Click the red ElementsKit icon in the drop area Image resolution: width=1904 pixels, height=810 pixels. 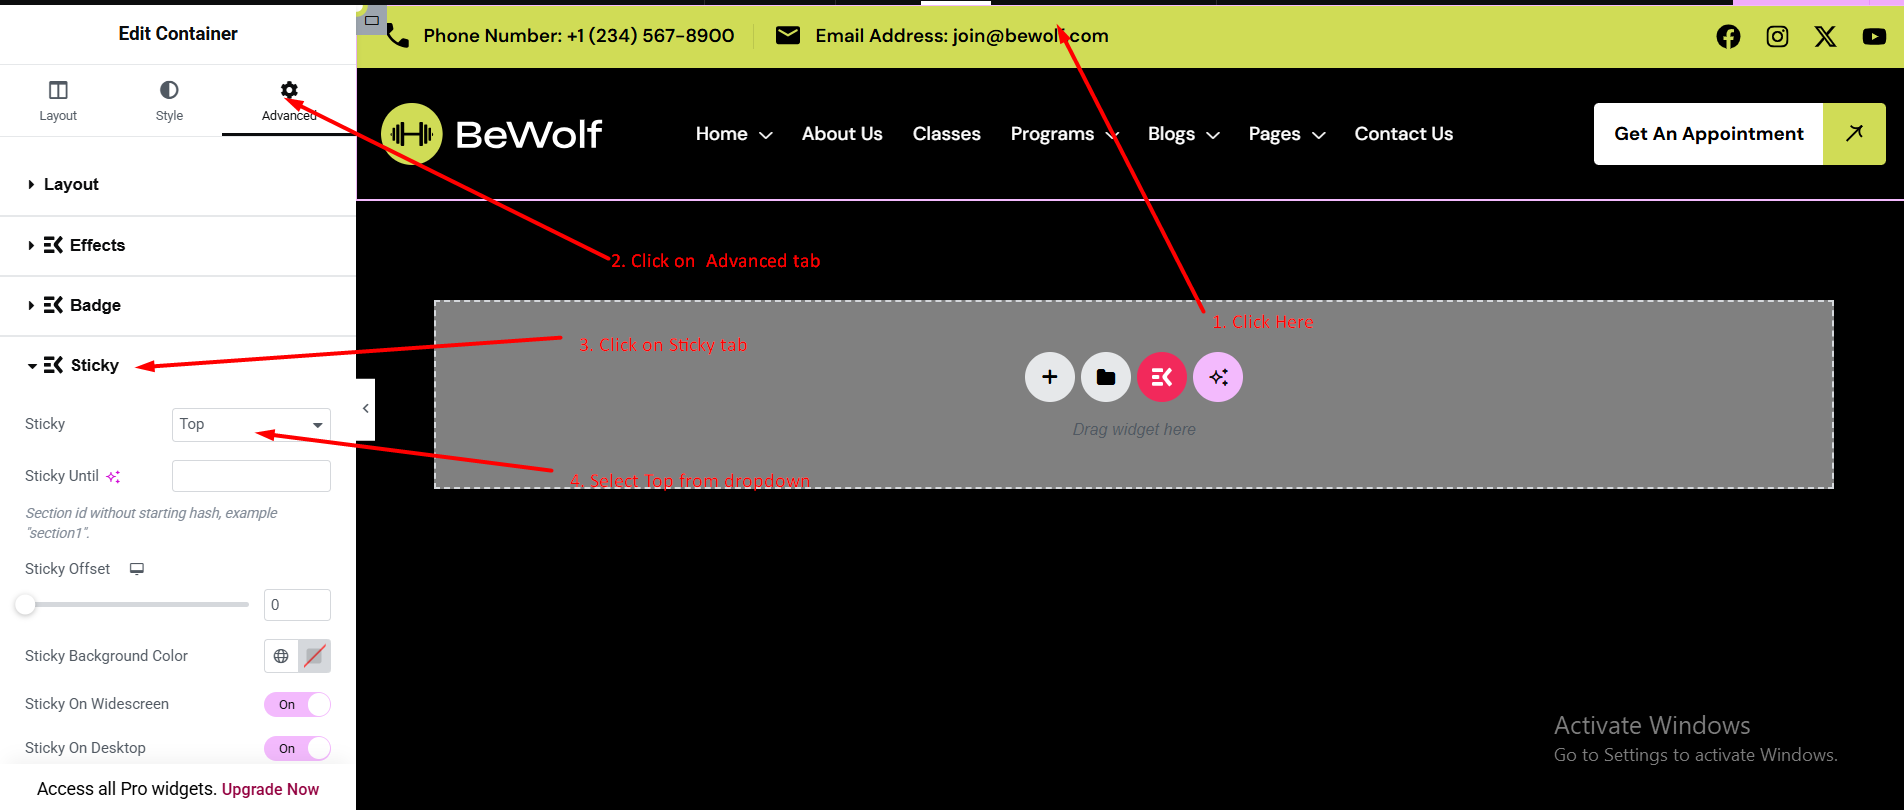point(1162,377)
